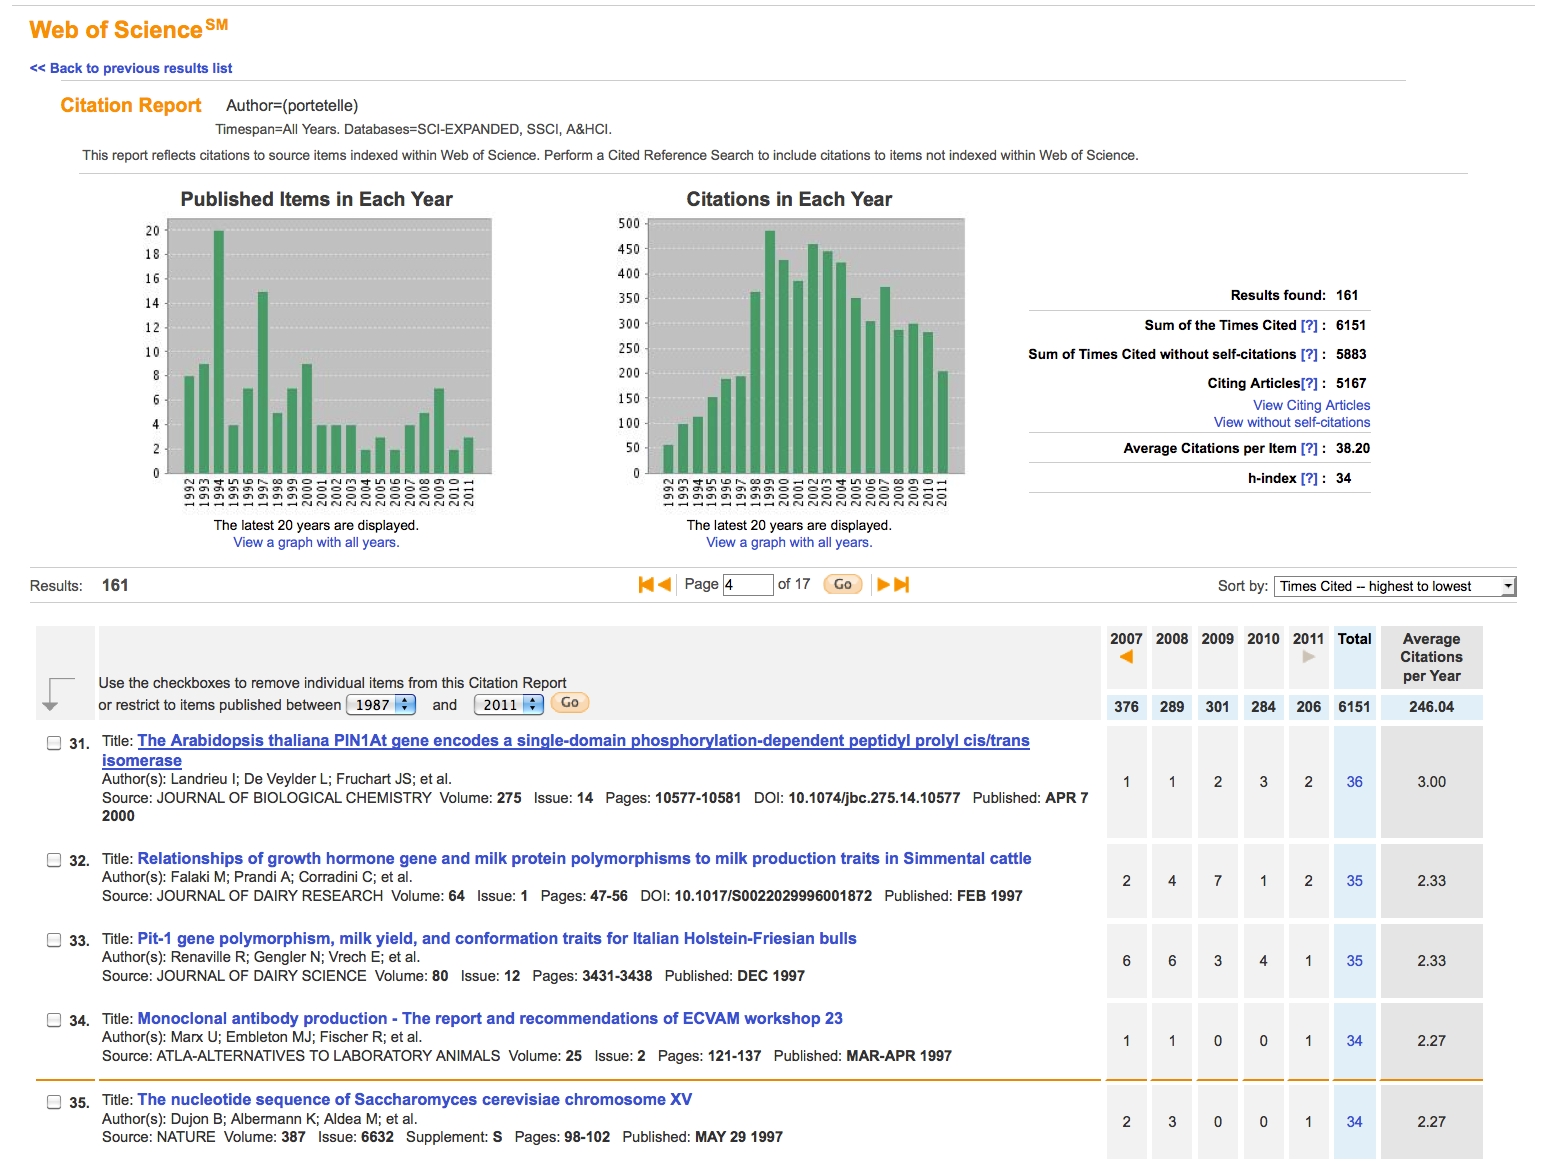Click the Citations in Each Year chart

790,346
